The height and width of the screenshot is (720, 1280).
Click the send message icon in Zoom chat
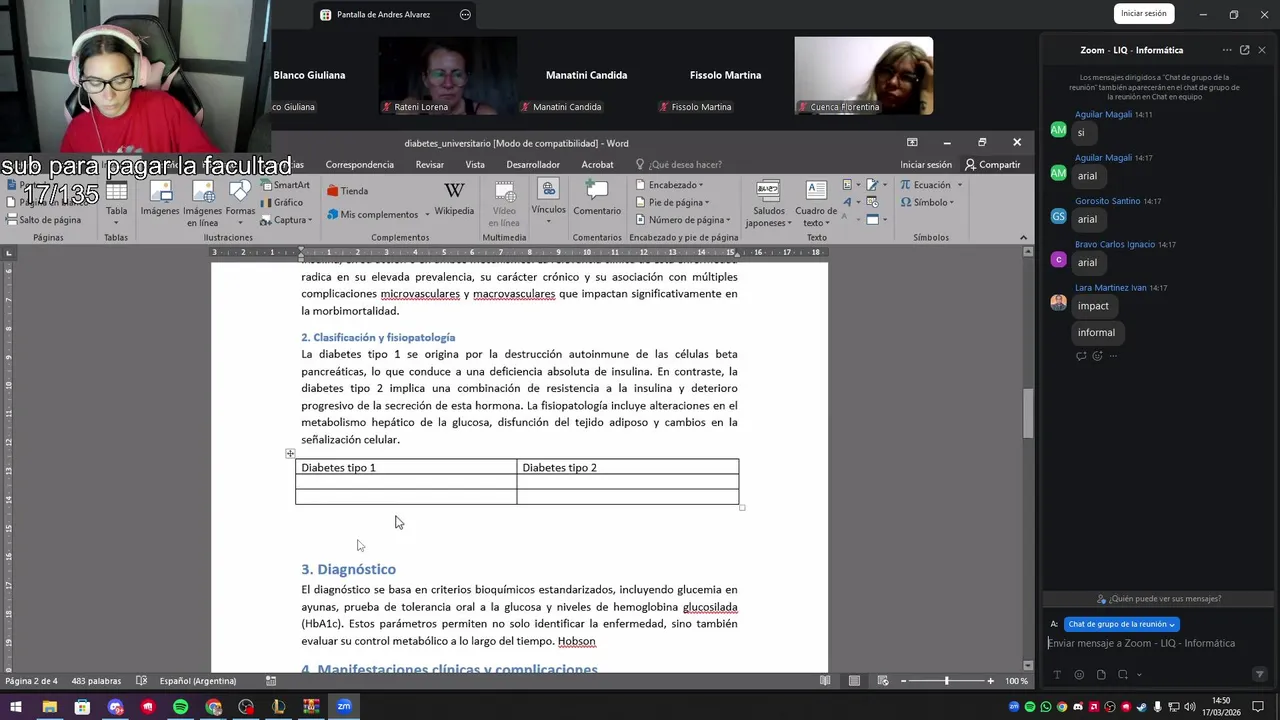pos(1259,675)
